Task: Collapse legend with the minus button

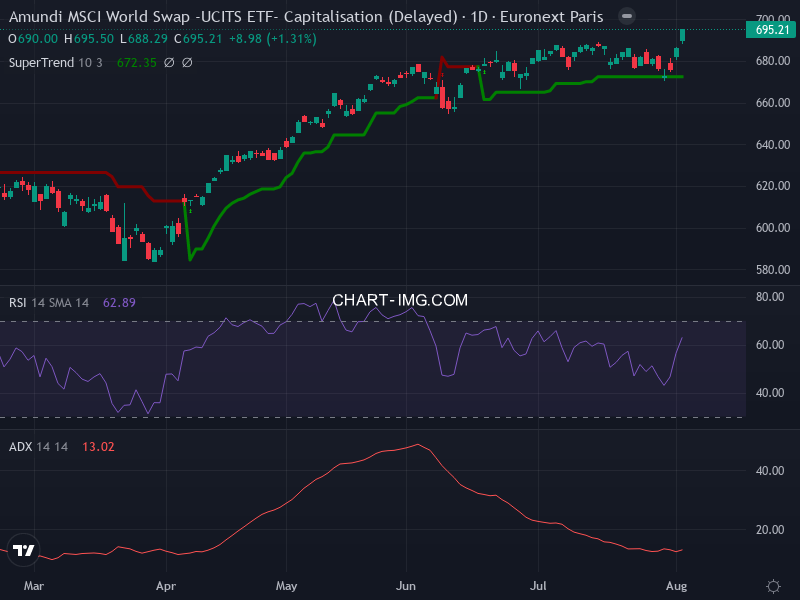Action: pyautogui.click(x=627, y=16)
